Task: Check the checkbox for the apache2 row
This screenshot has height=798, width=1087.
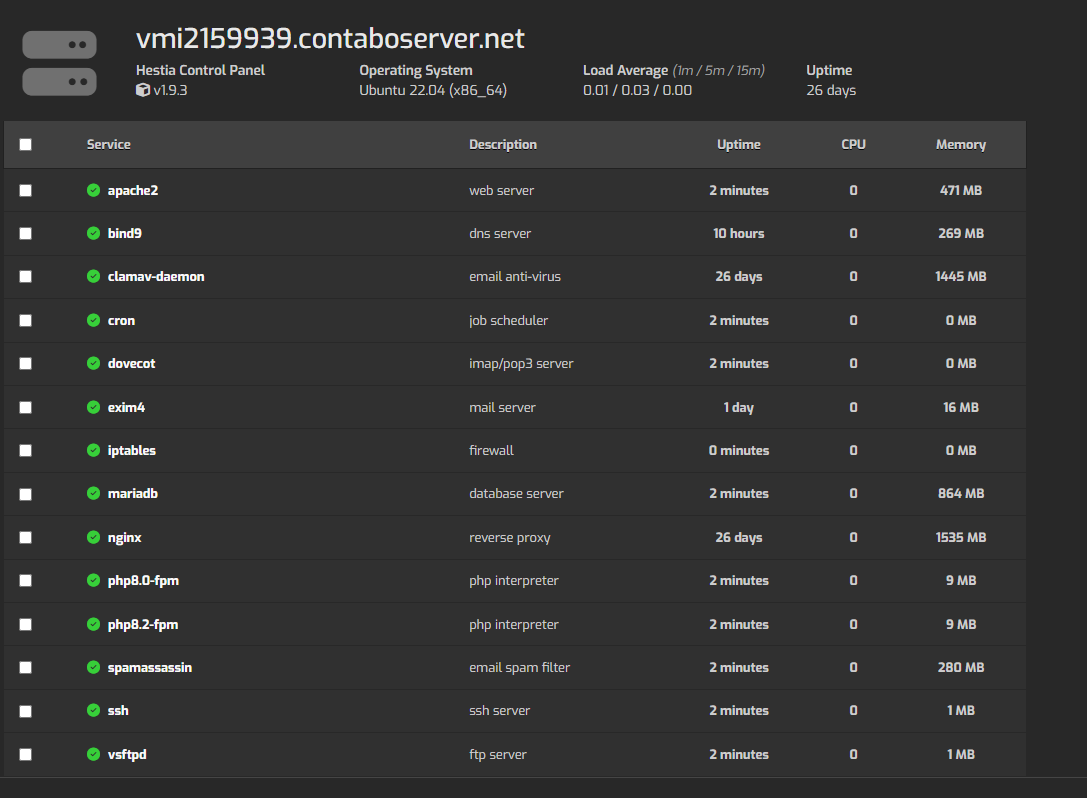Action: tap(25, 190)
